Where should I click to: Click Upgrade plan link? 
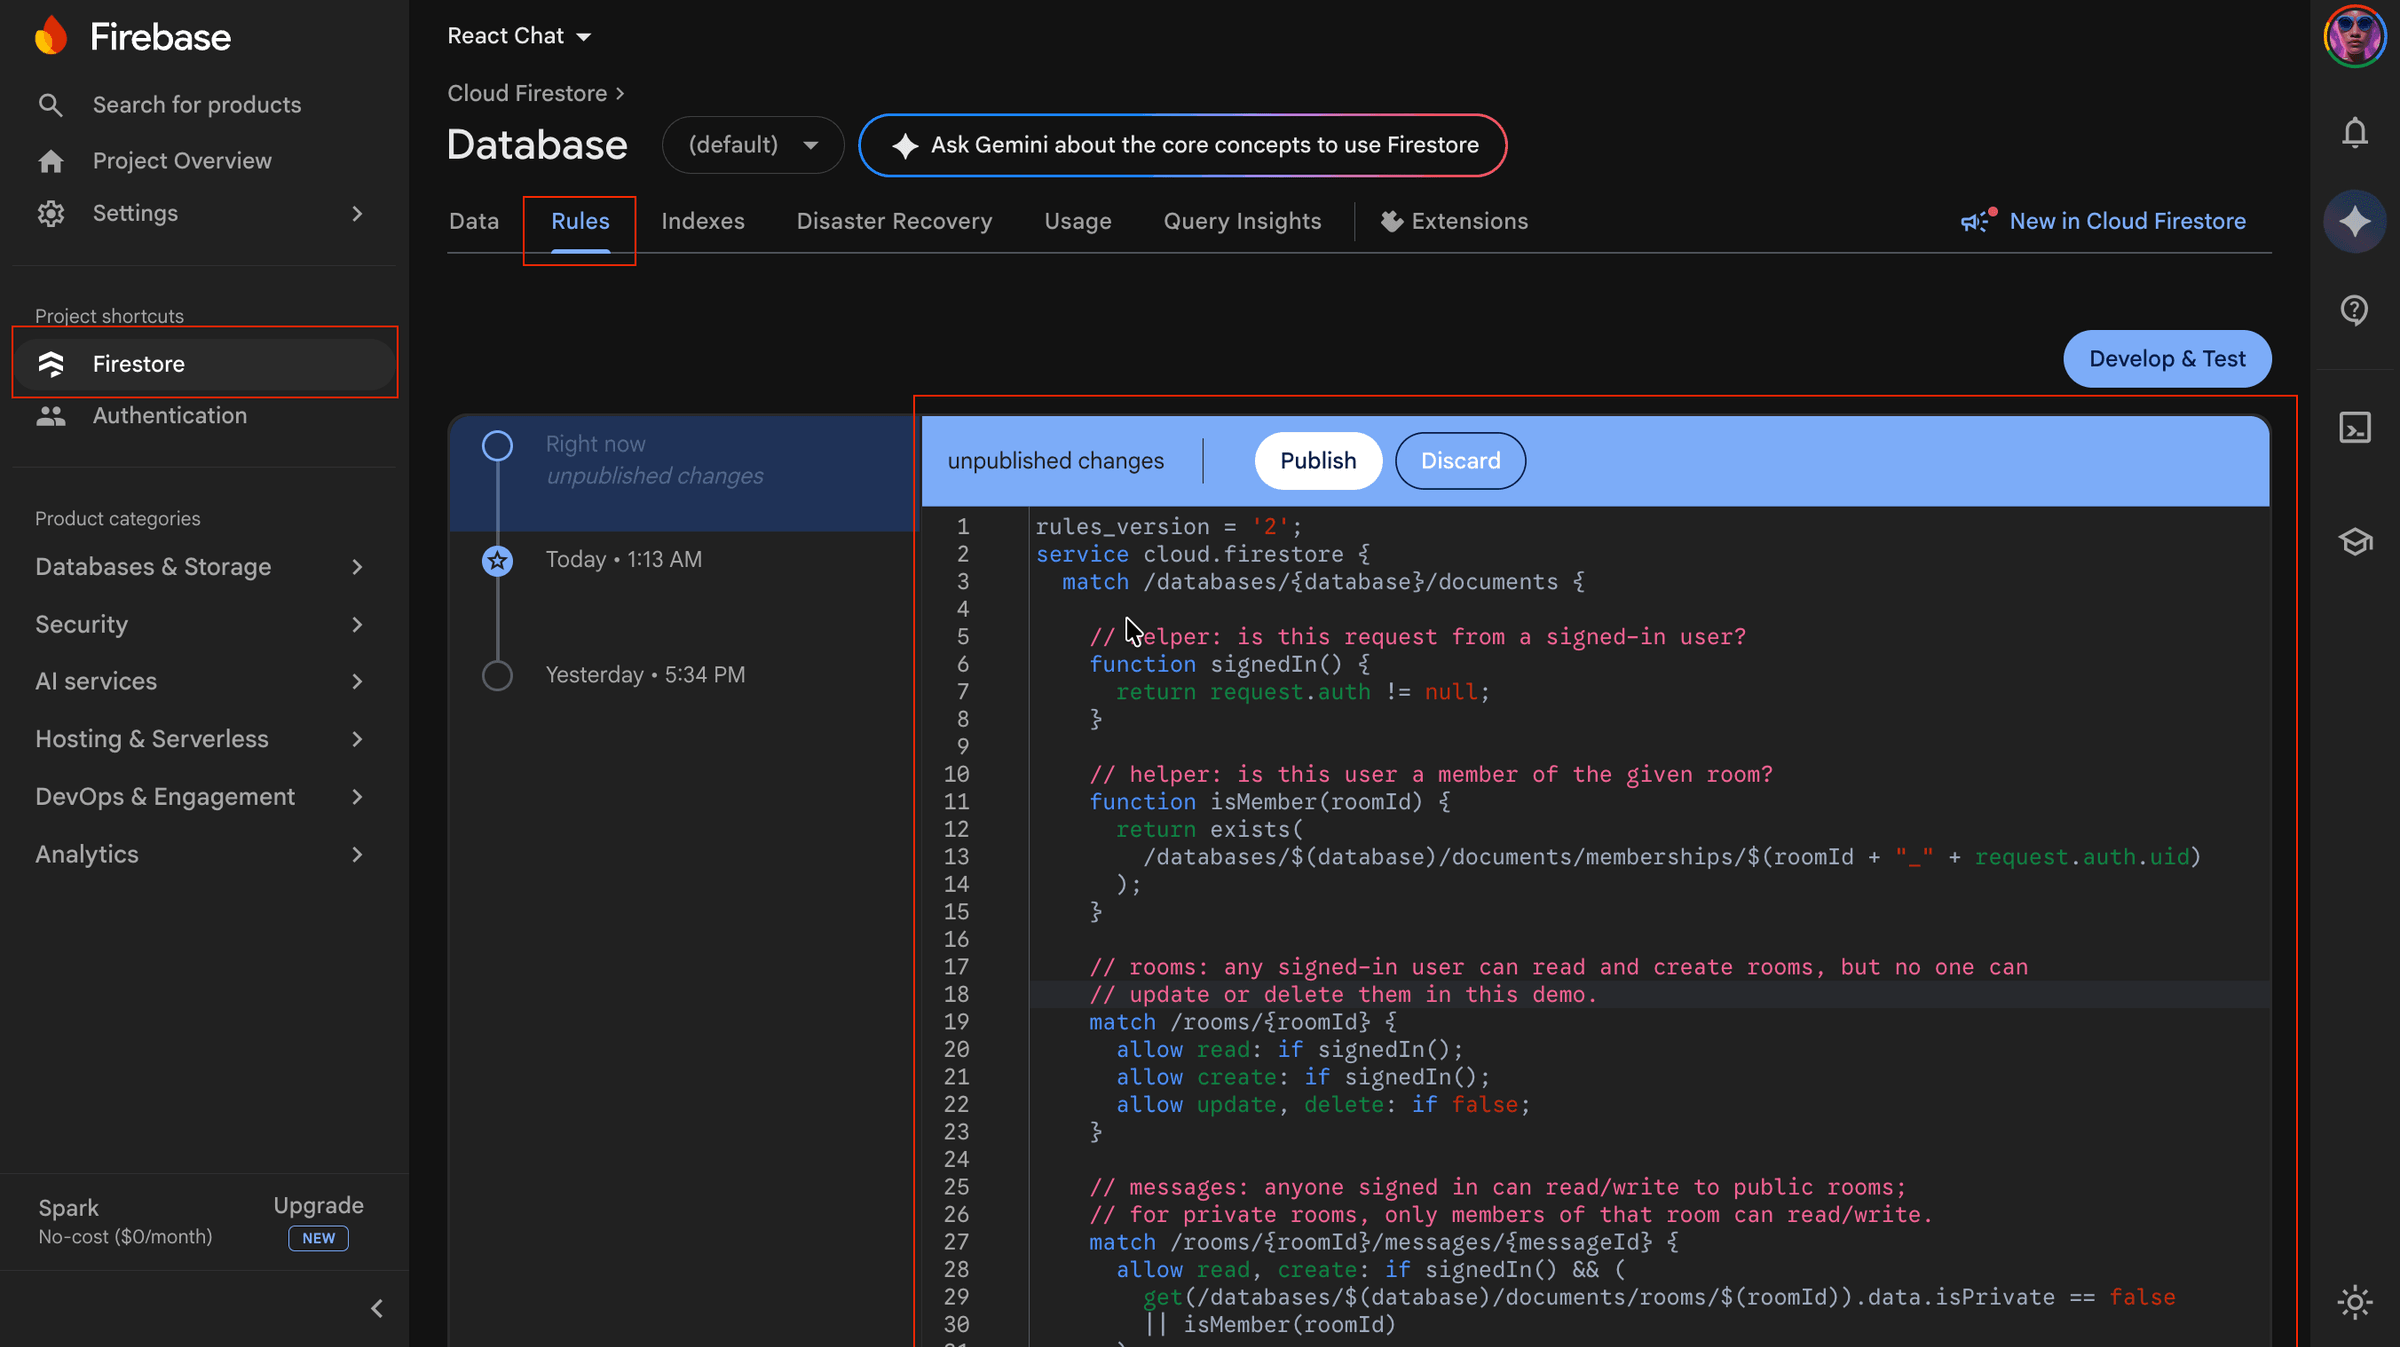tap(318, 1206)
